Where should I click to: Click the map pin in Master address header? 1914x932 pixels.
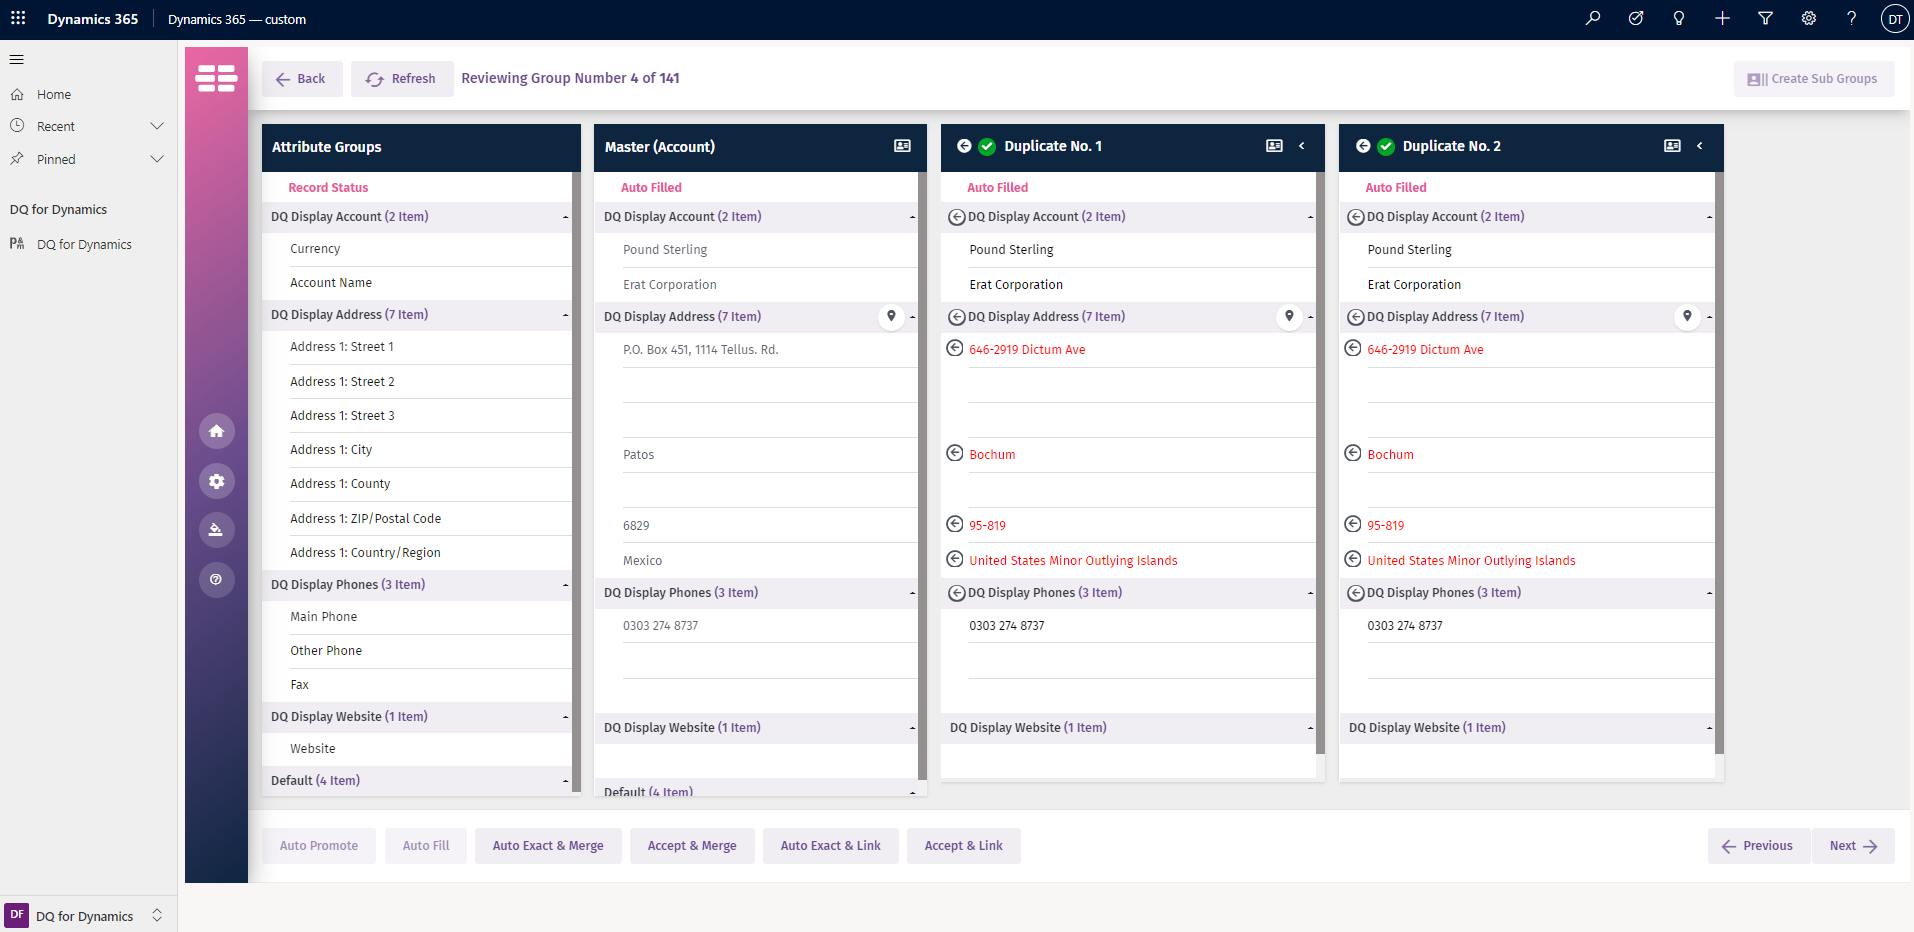point(891,316)
